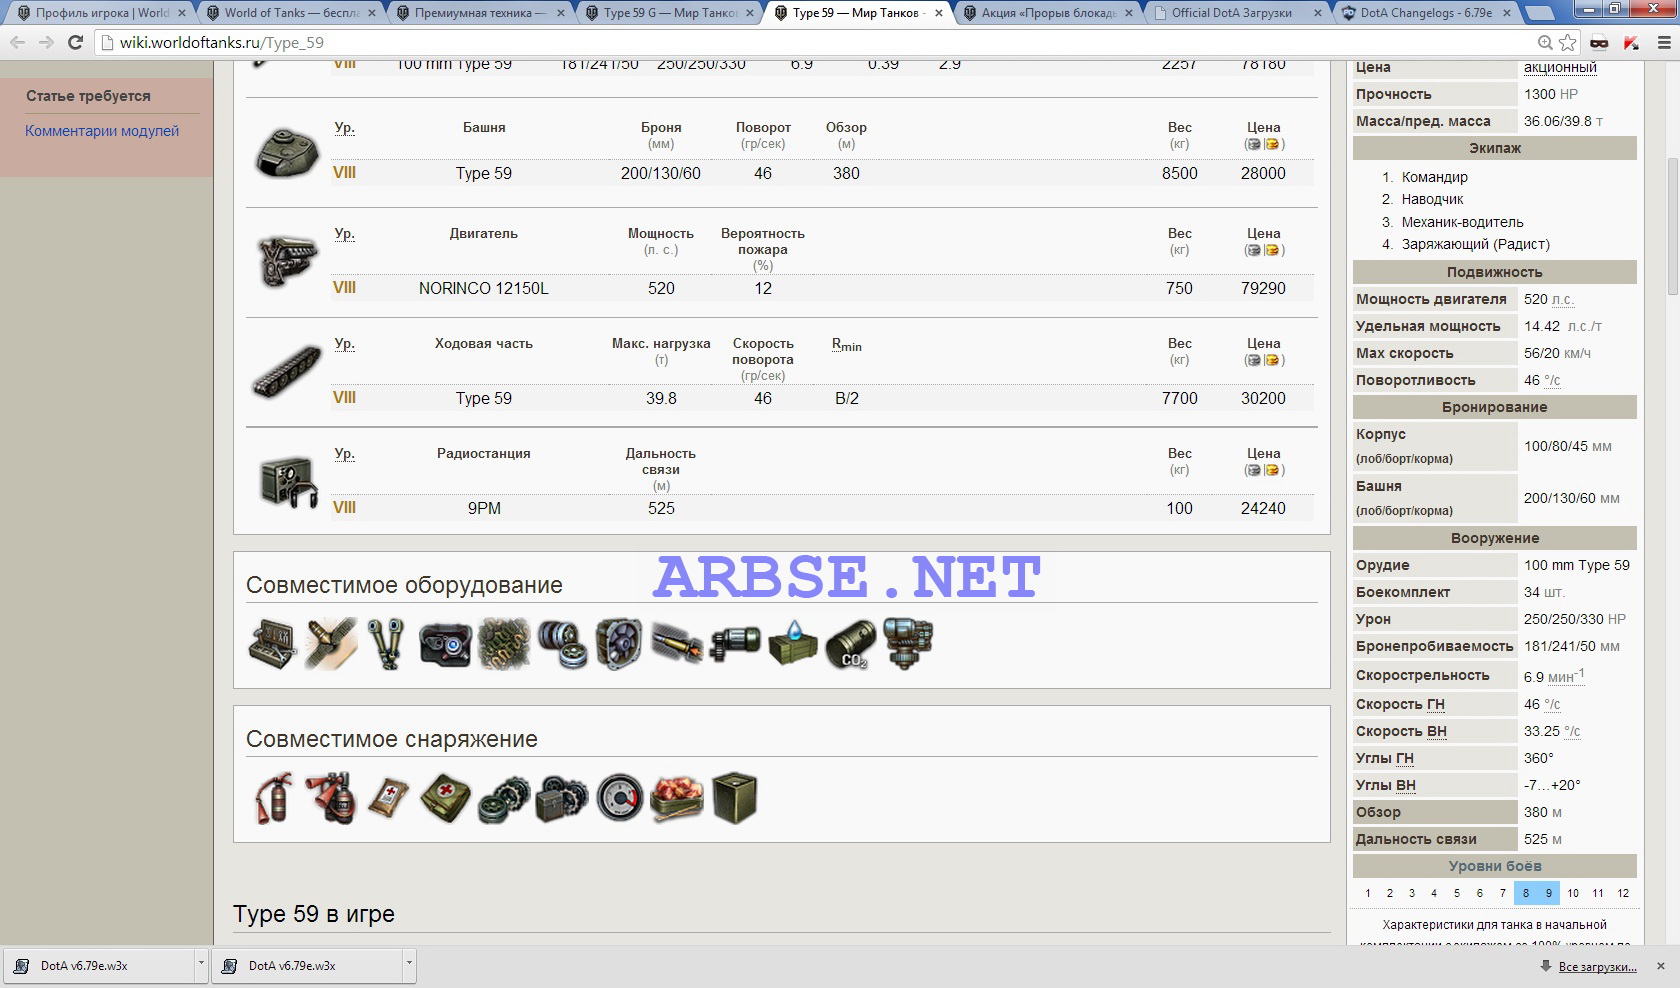Click the 'Type 59 в игре' heading
The image size is (1680, 988).
314,914
